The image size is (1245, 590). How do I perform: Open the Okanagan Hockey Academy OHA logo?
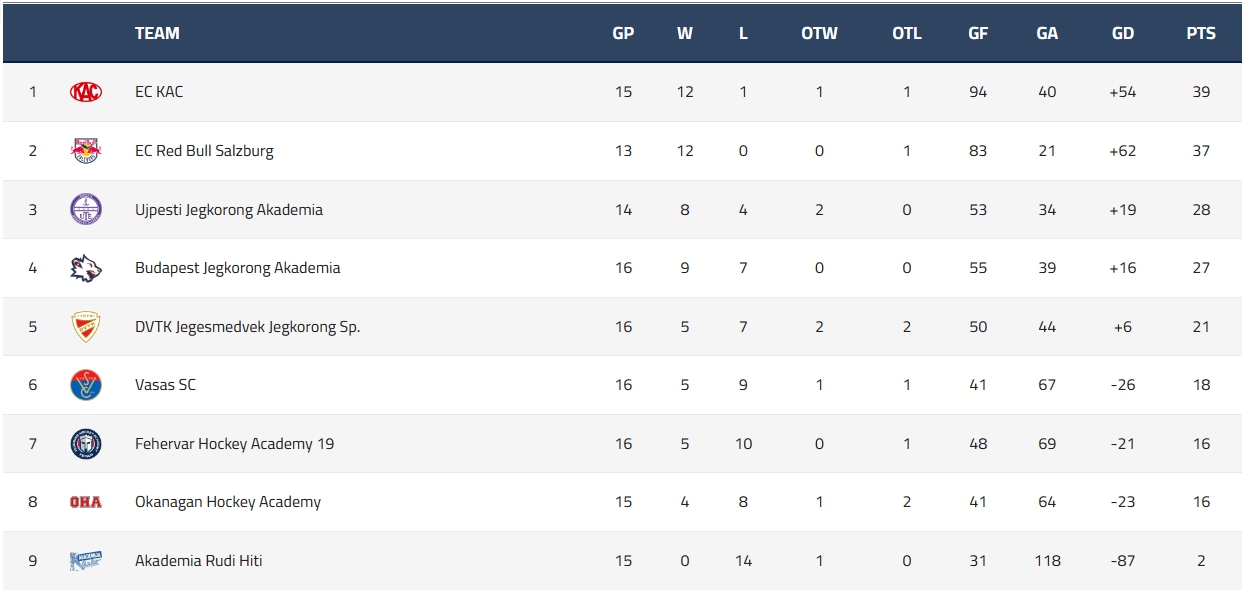click(86, 502)
